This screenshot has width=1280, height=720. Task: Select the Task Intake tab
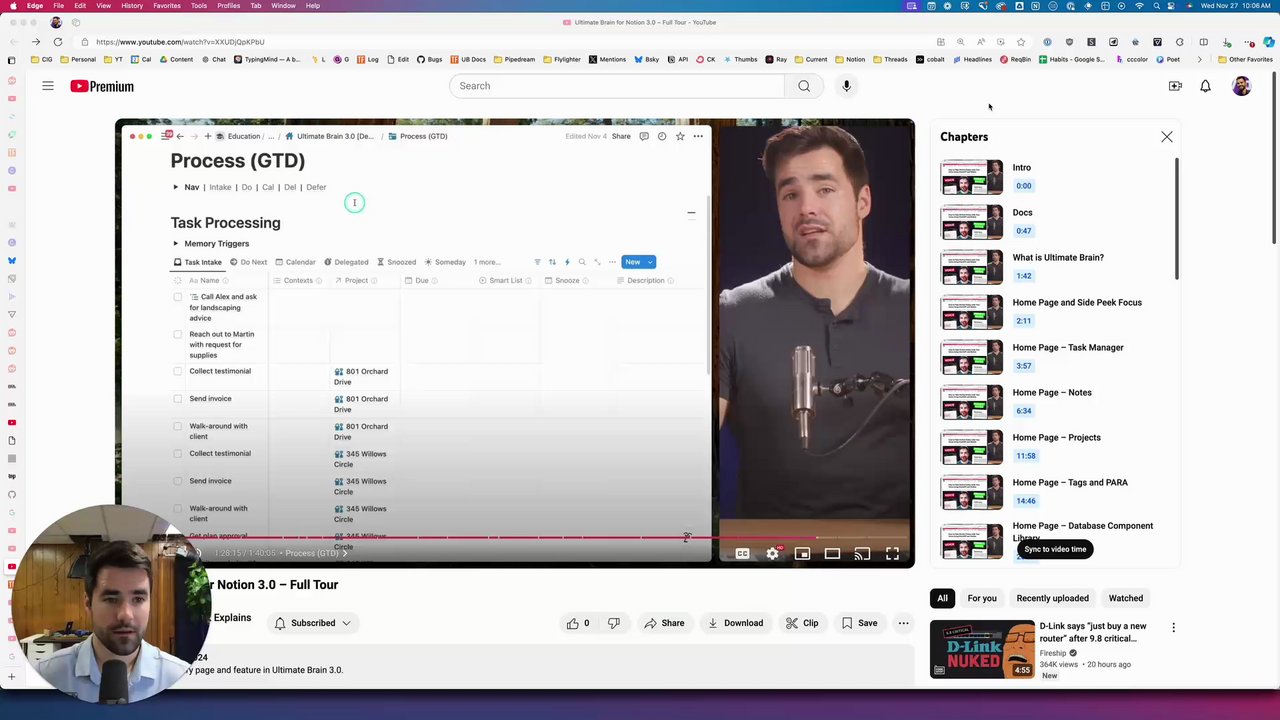point(198,262)
